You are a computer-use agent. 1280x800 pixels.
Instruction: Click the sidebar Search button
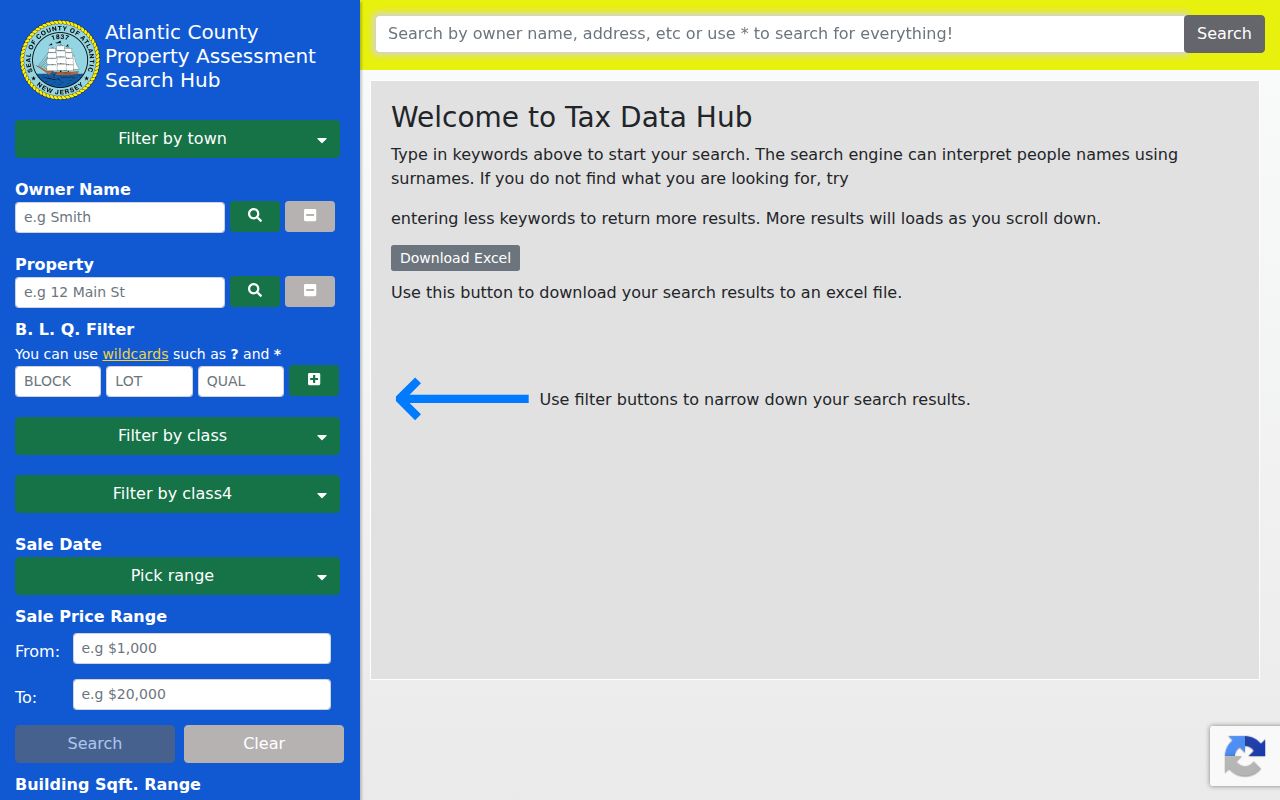coord(95,744)
